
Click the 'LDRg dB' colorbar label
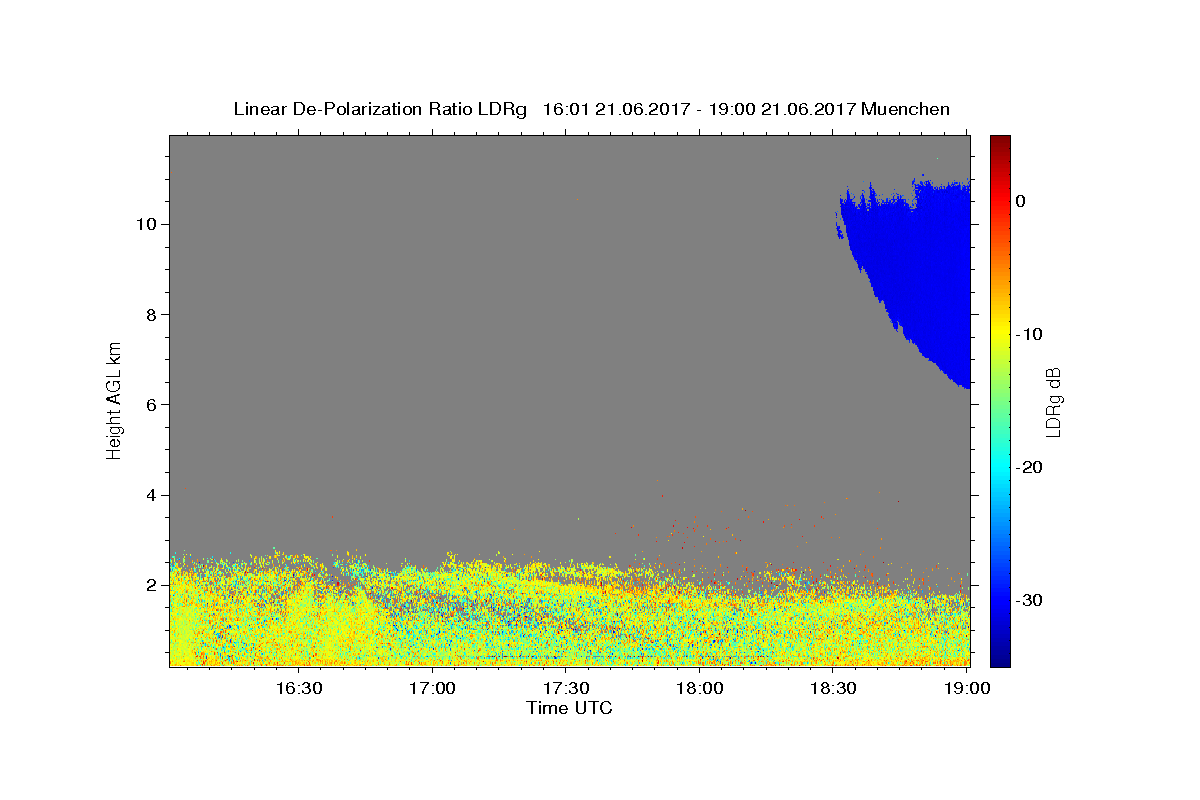[x=1053, y=401]
